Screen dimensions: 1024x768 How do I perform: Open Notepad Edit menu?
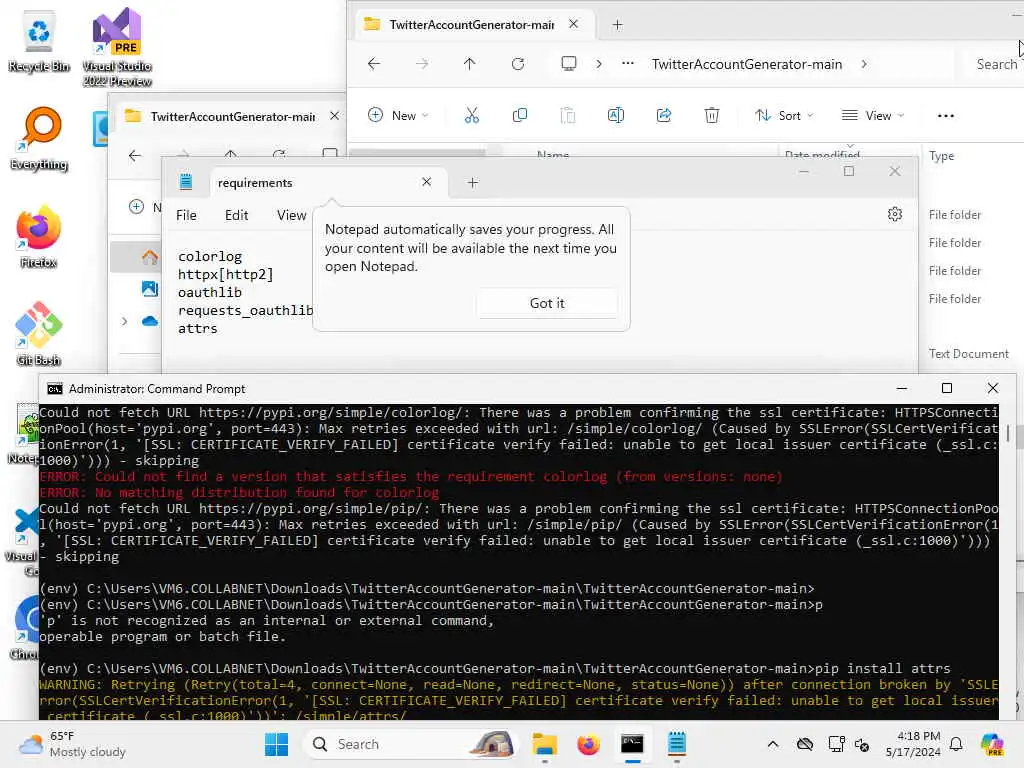236,215
